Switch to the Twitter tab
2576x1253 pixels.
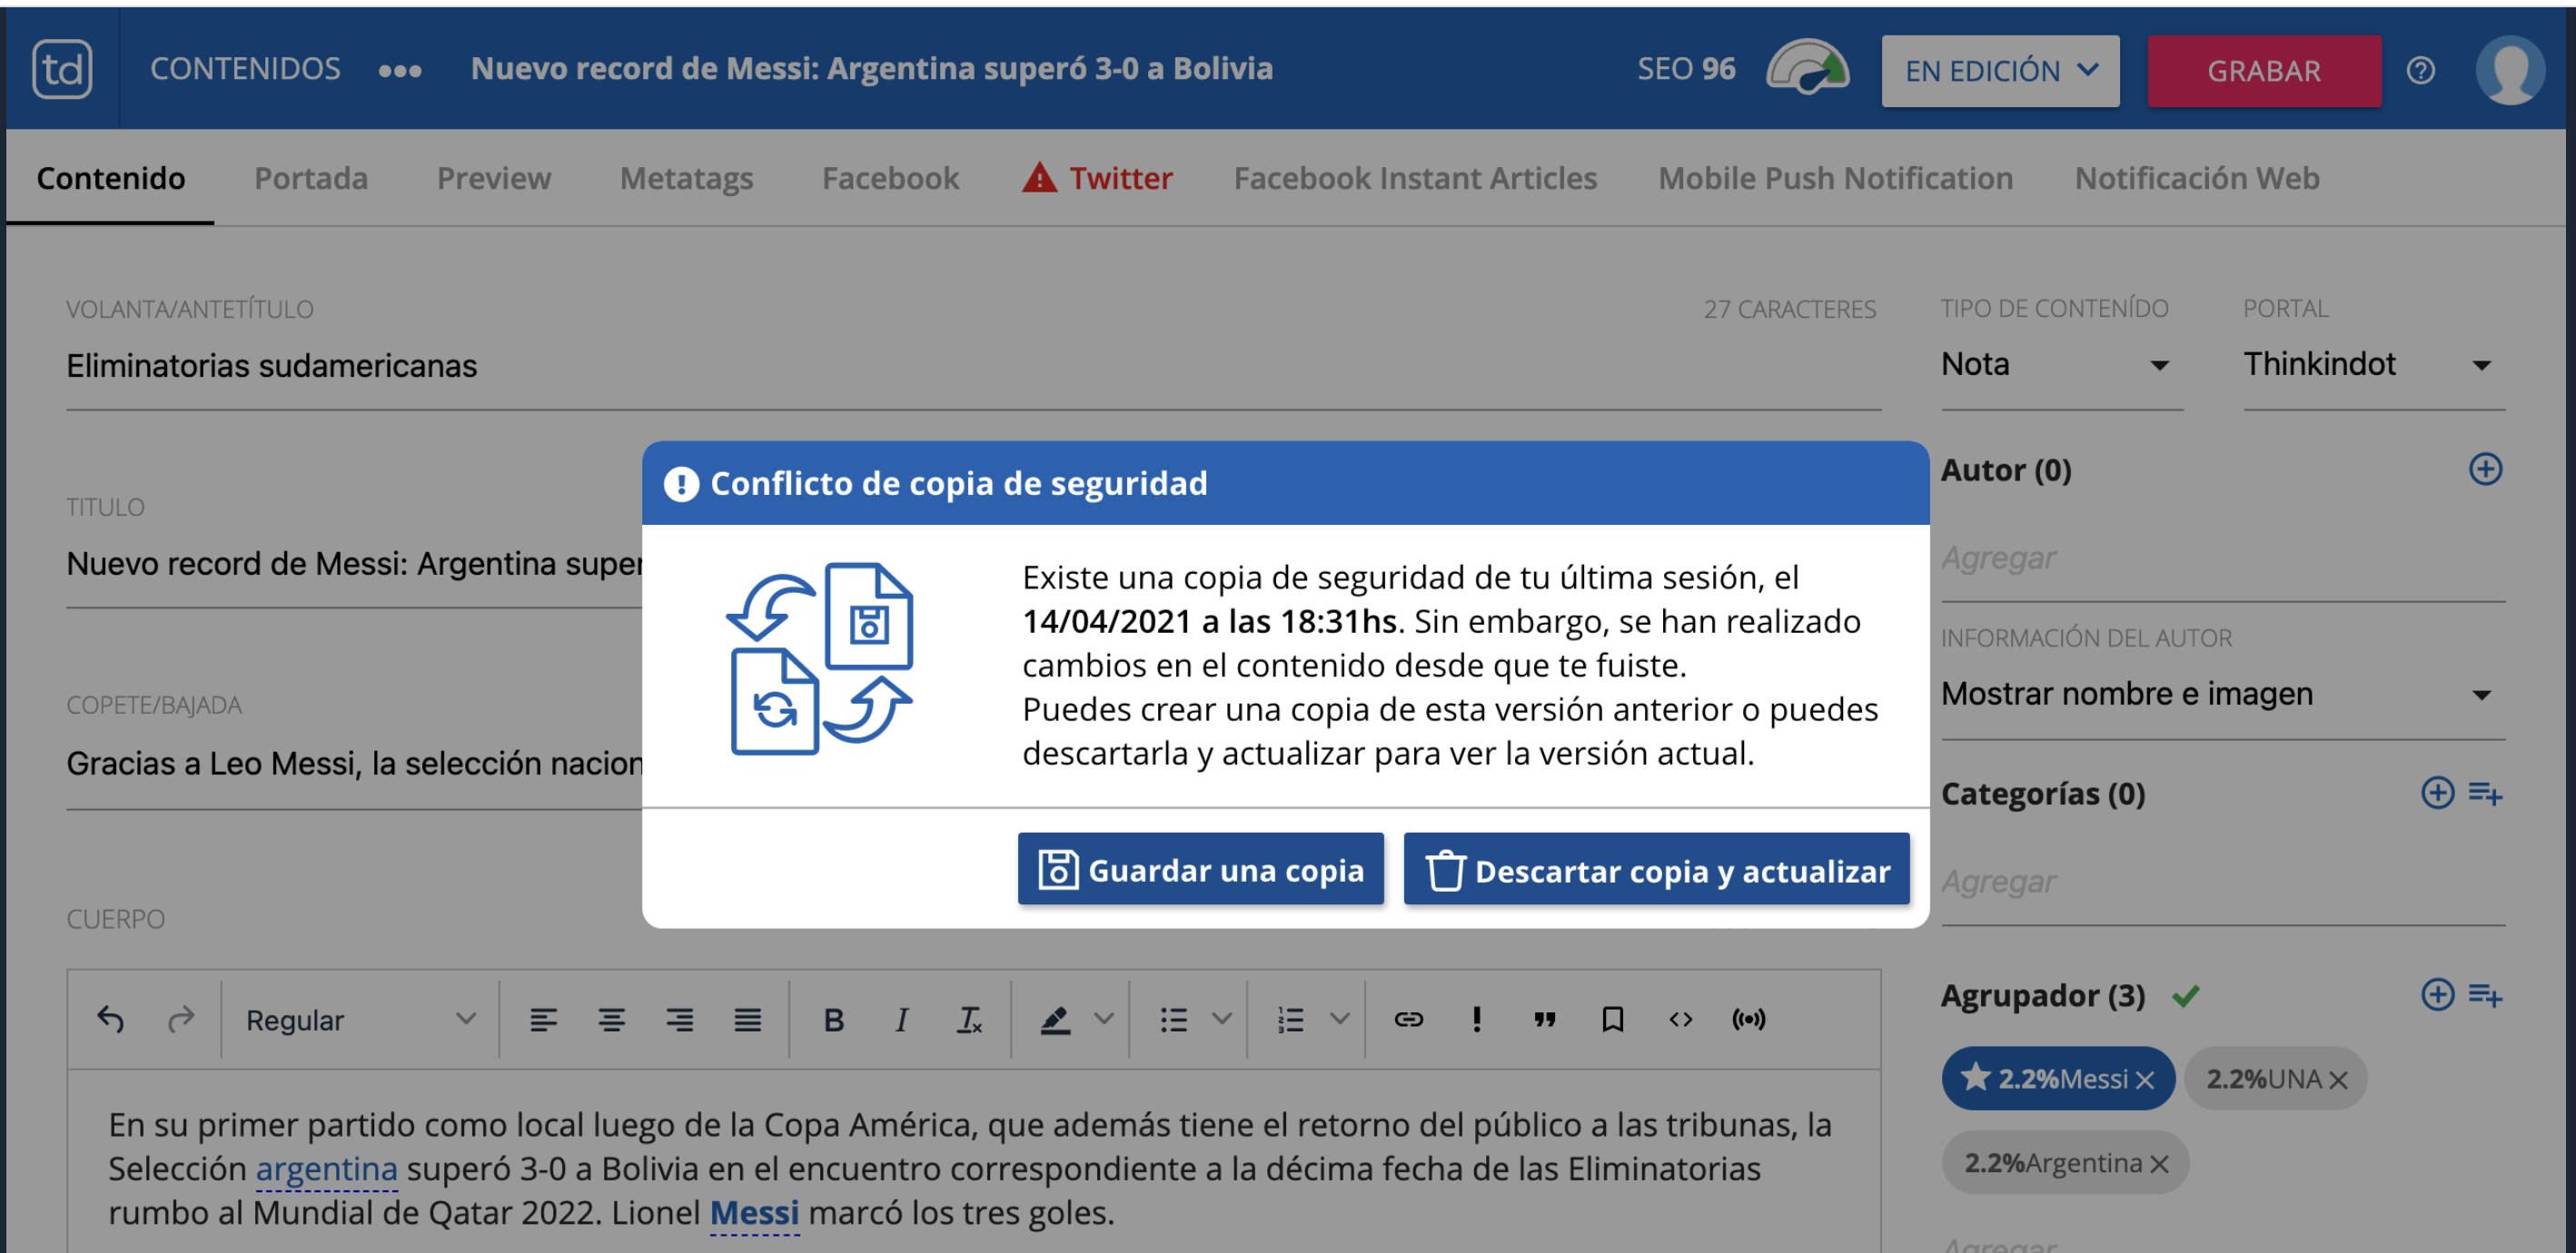[1097, 178]
